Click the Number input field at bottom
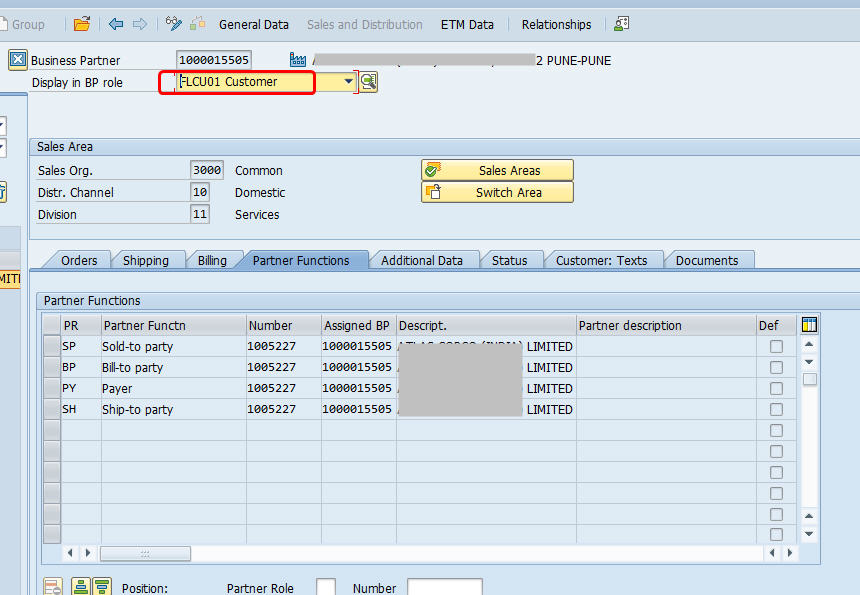Viewport: 860px width, 595px height. coord(445,587)
